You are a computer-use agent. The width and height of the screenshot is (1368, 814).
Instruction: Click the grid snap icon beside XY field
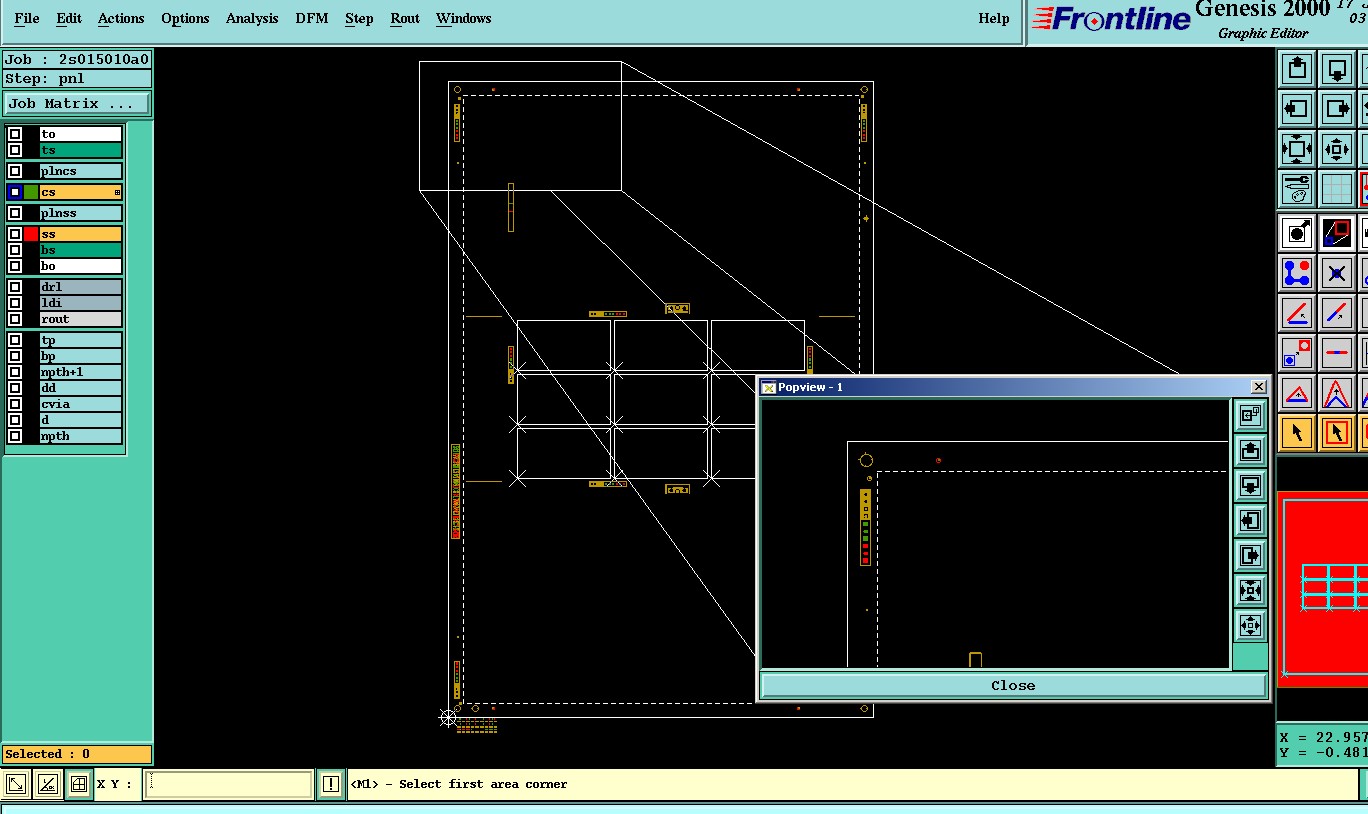[78, 784]
